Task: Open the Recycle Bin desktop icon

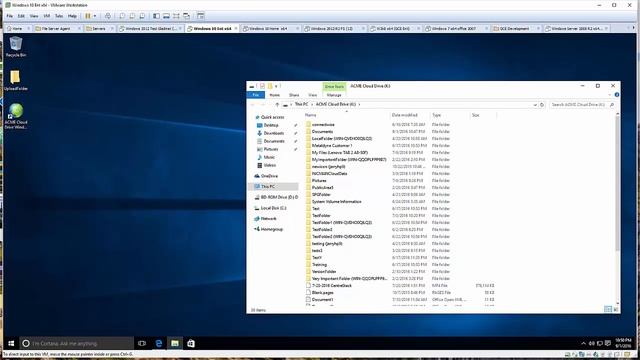Action: coord(16,47)
